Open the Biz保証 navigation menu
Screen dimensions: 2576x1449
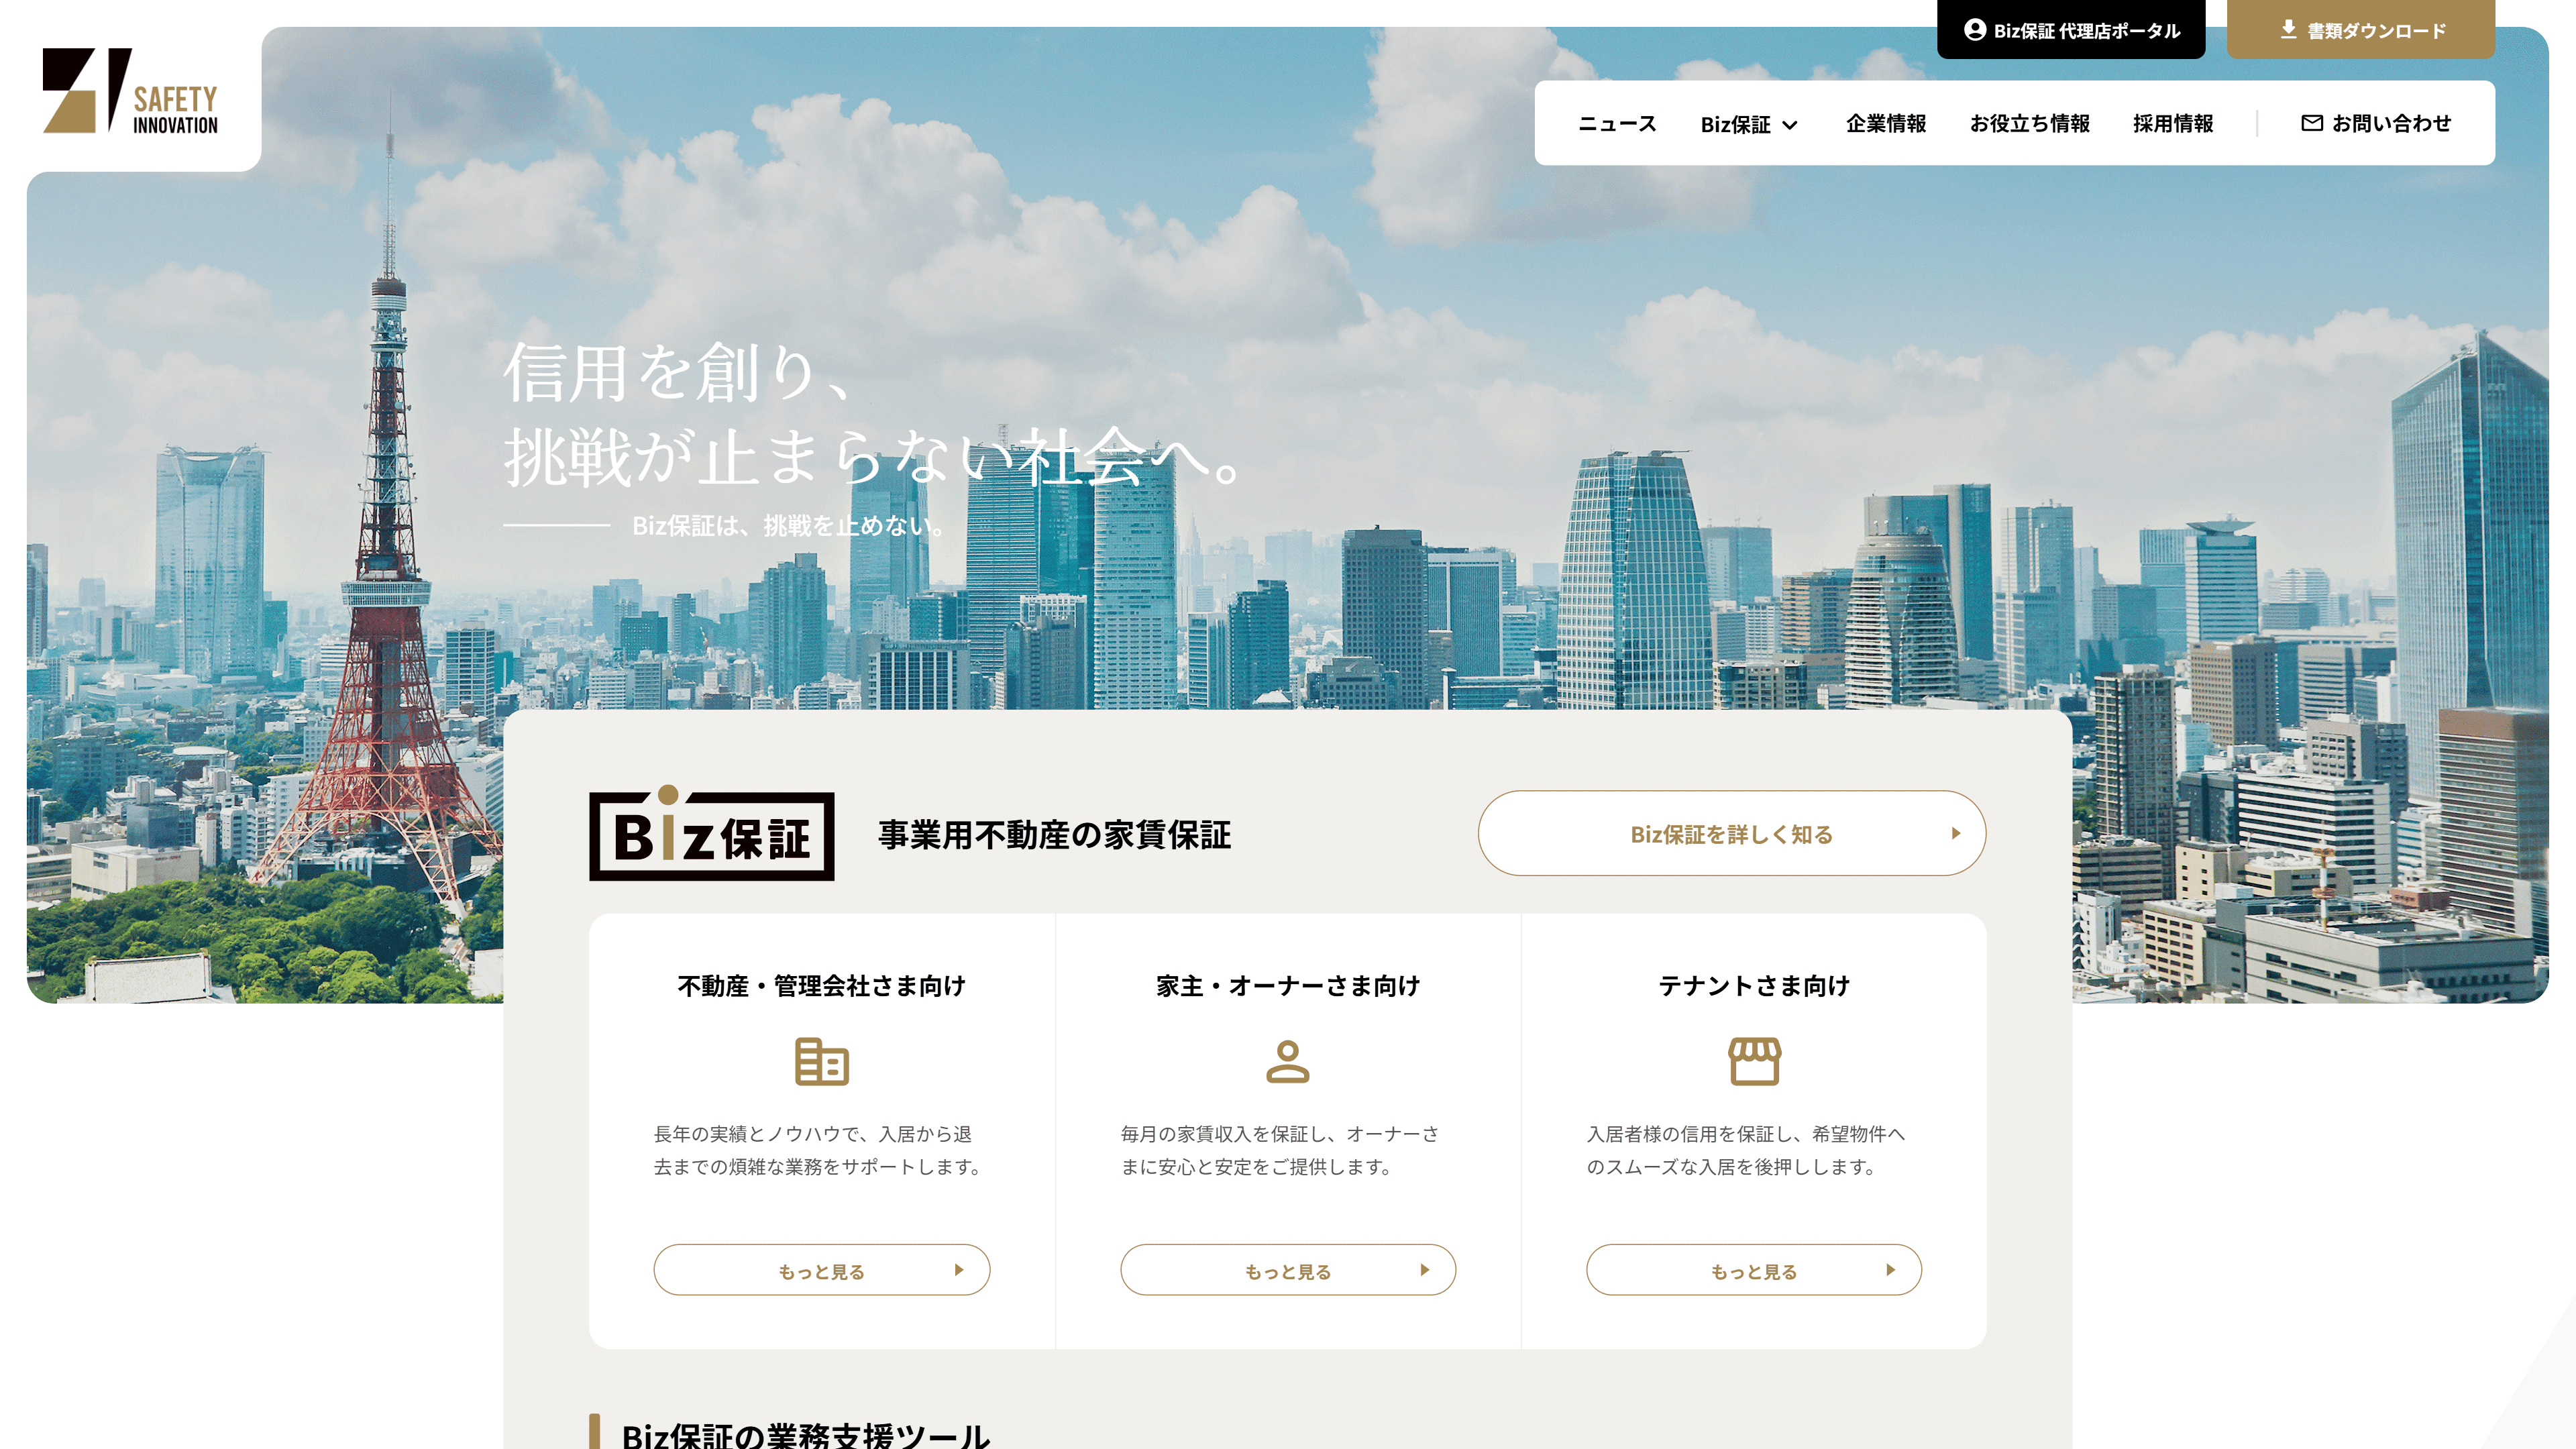click(x=1749, y=124)
